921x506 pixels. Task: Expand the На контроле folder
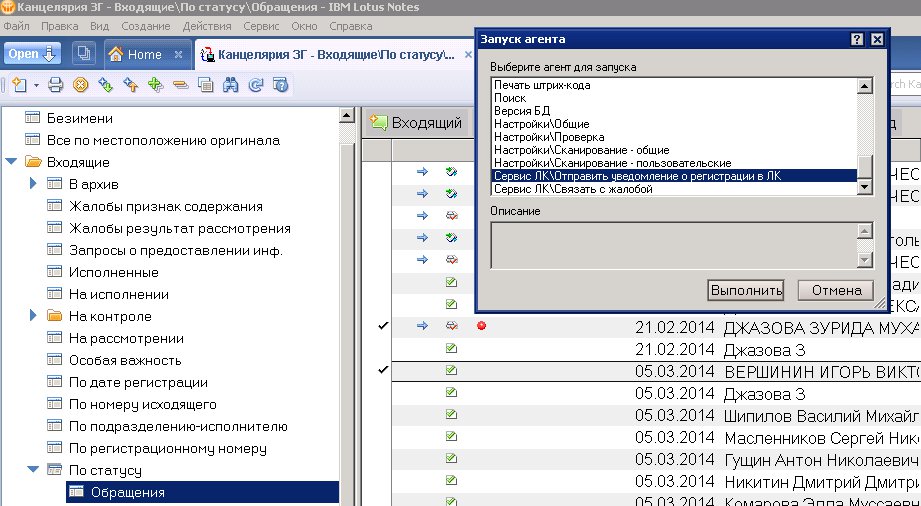[x=33, y=316]
